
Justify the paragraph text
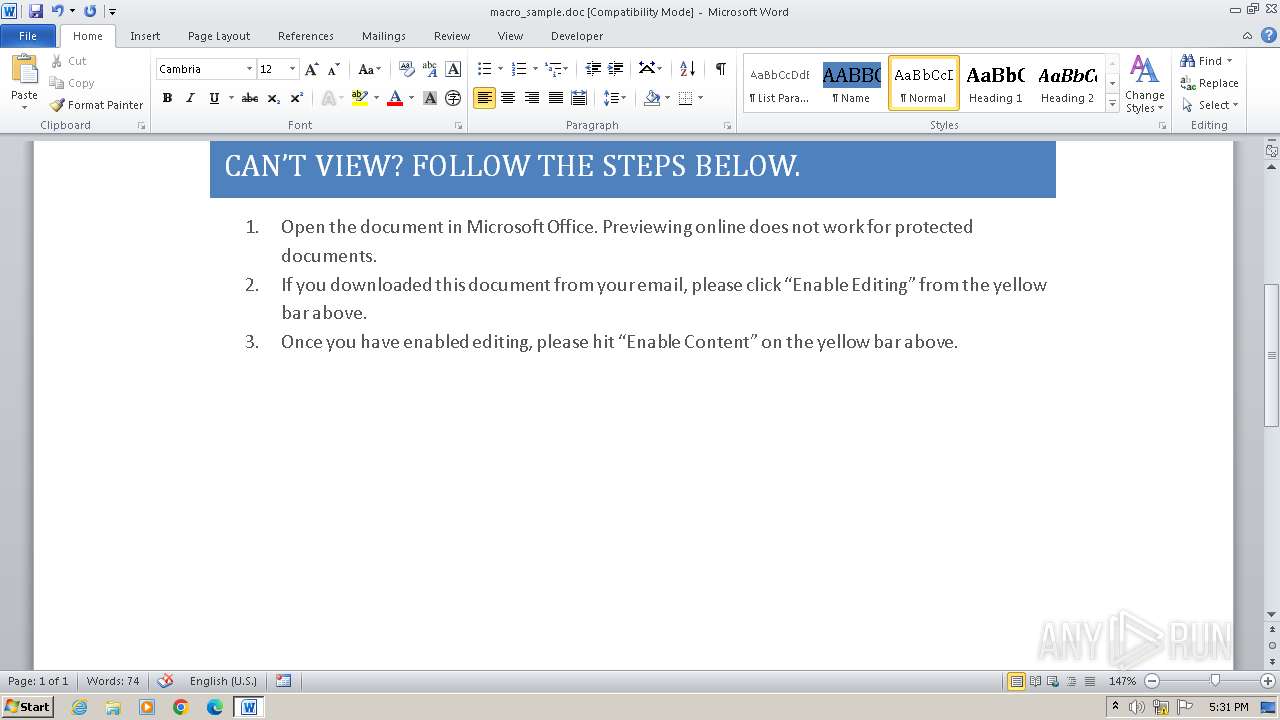(x=555, y=98)
